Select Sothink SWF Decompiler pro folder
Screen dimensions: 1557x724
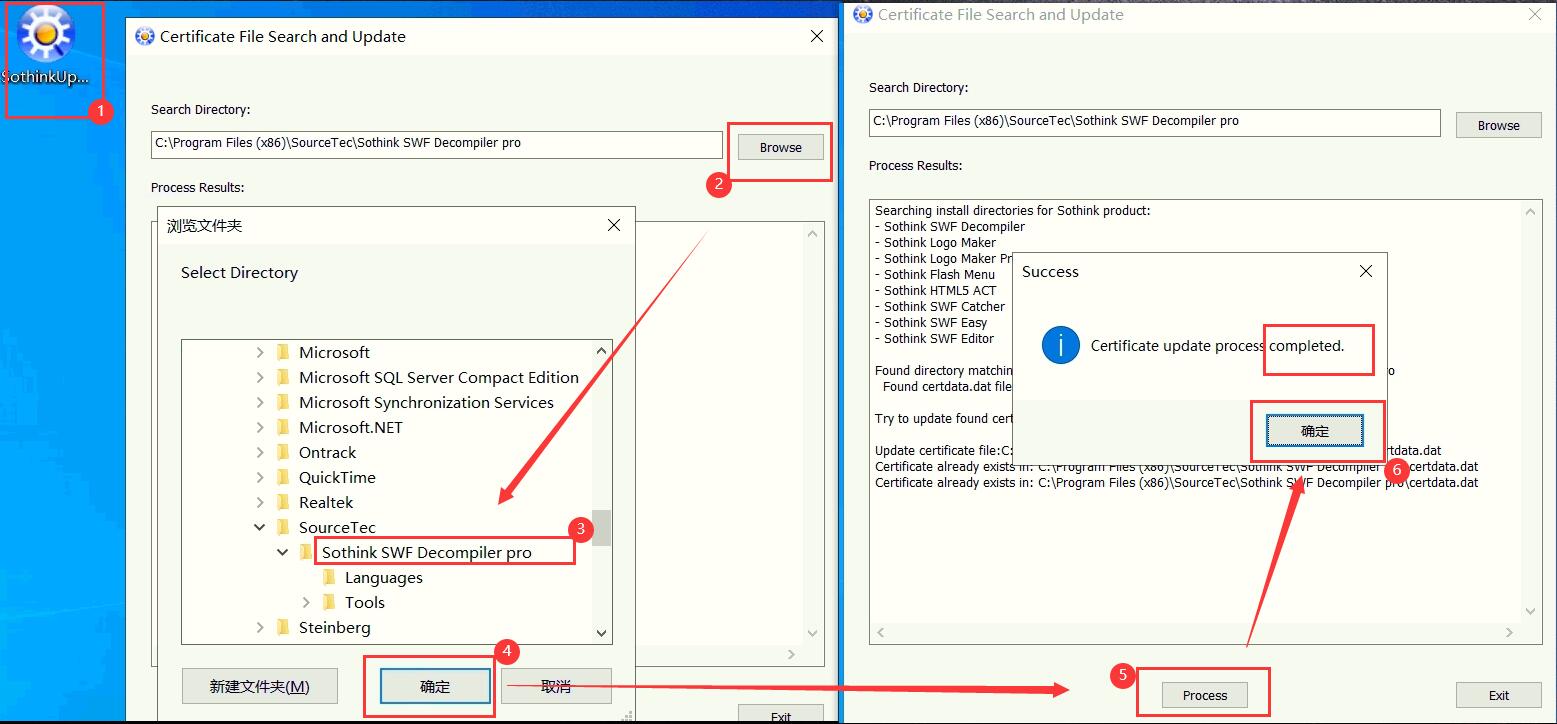click(426, 552)
